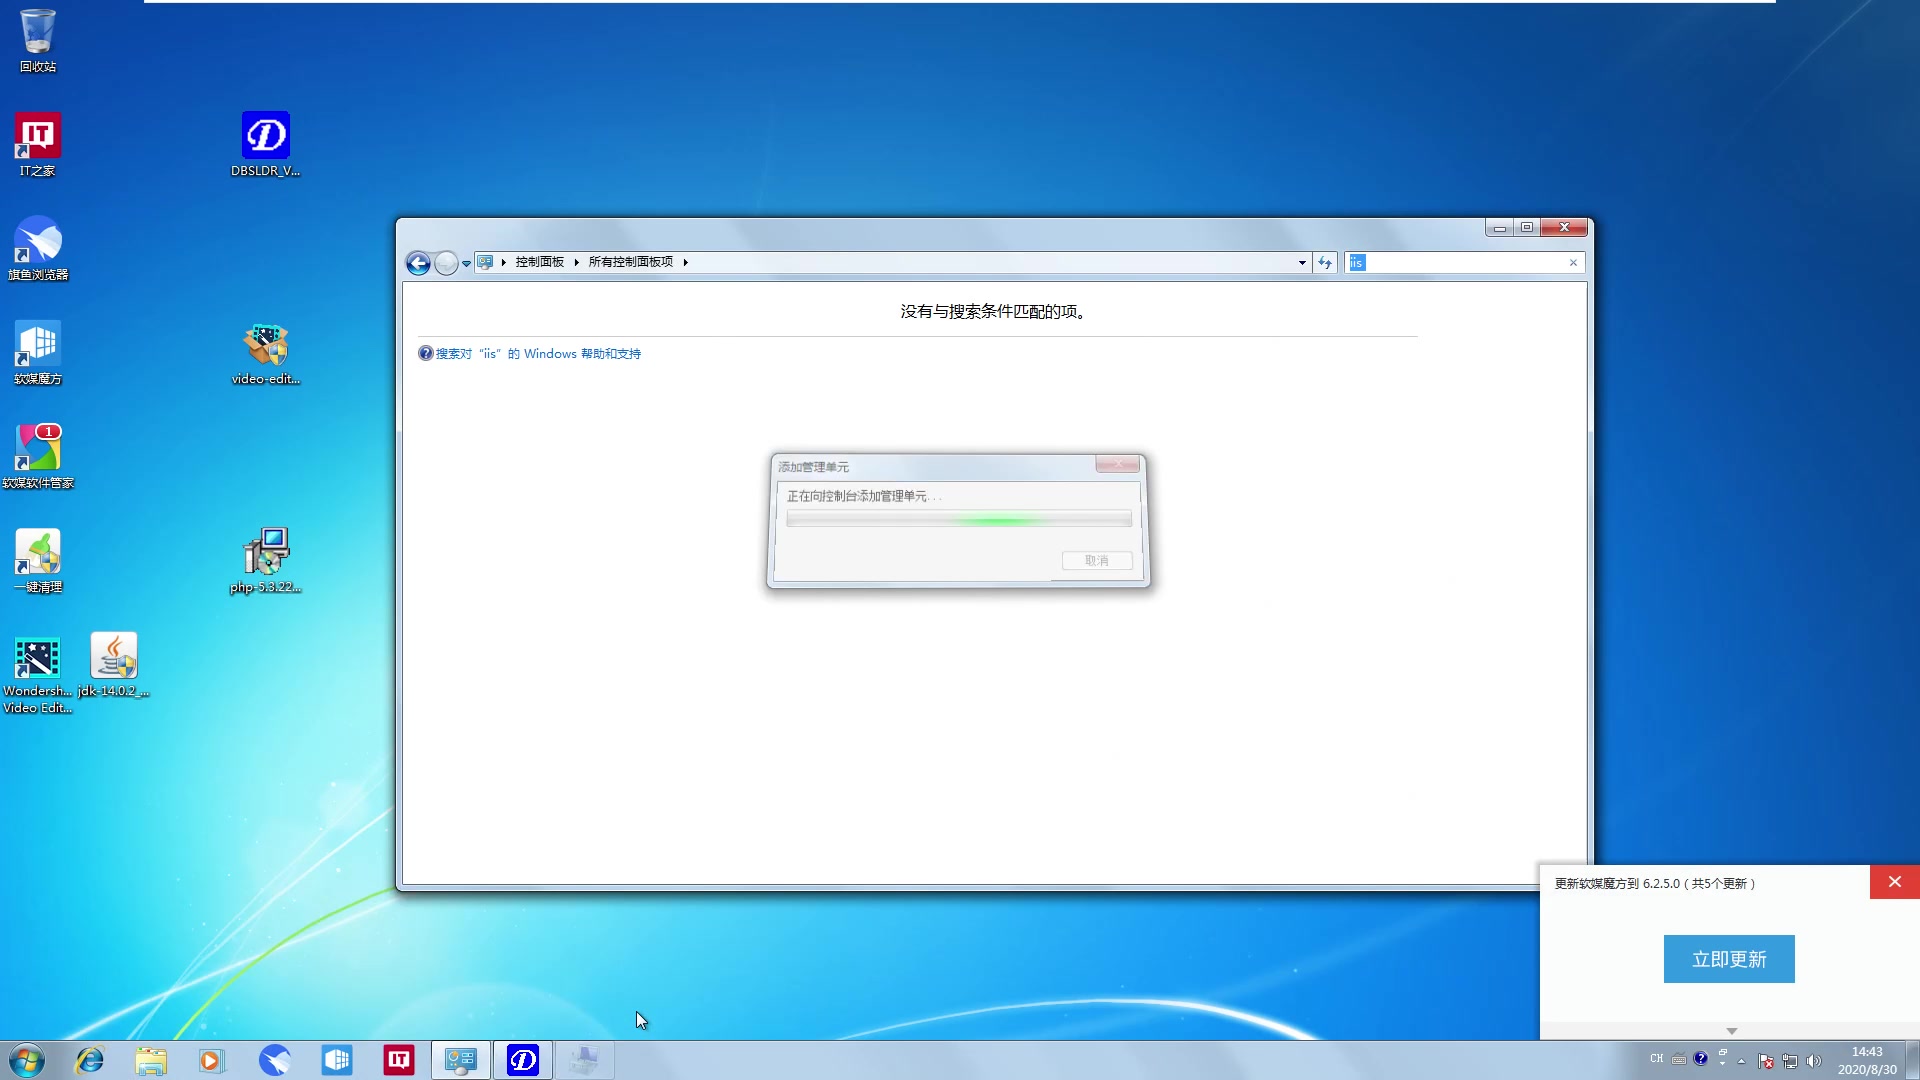The image size is (1920, 1080).
Task: Open 所有控制面板项 in the breadcrumb path
Action: [x=630, y=262]
